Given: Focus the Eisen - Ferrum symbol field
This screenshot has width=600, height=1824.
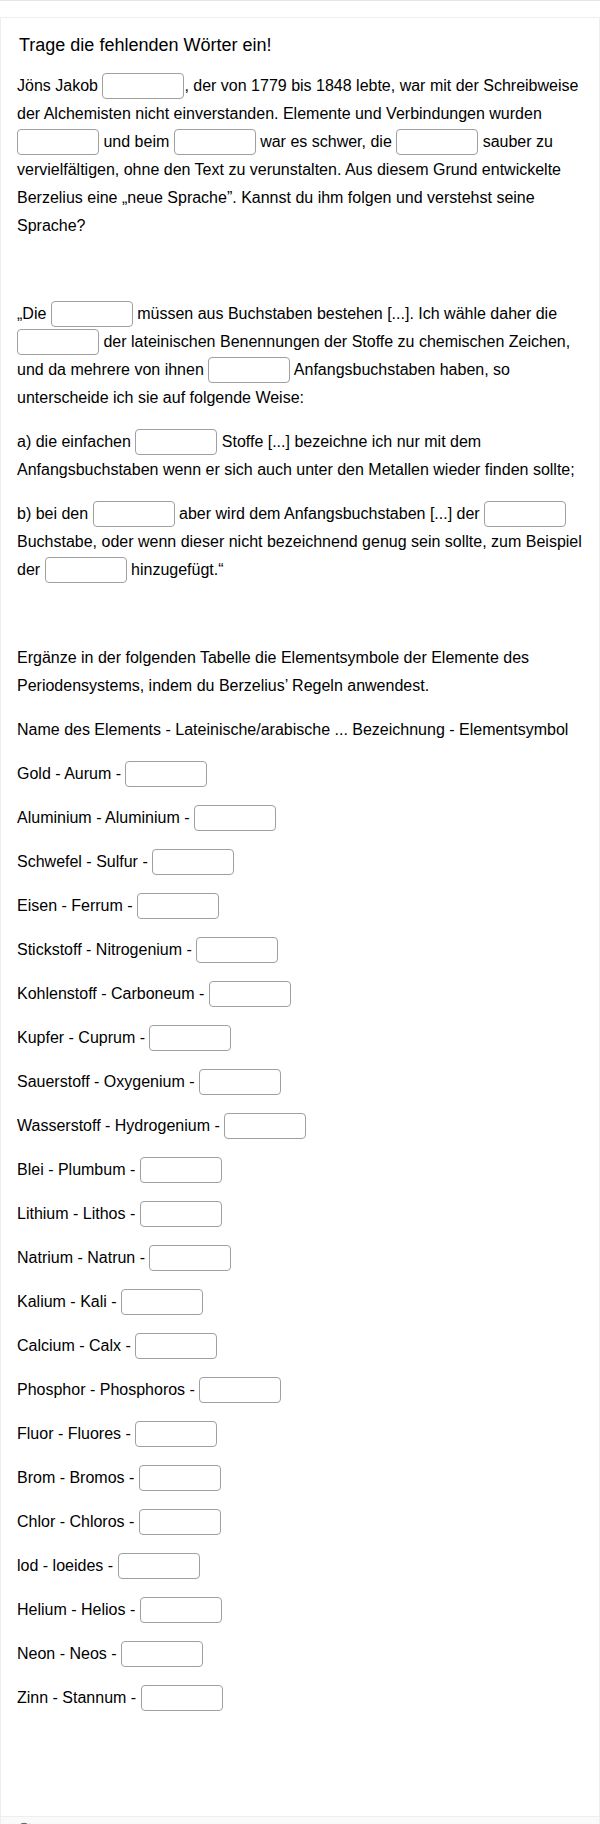Looking at the screenshot, I should coord(178,906).
